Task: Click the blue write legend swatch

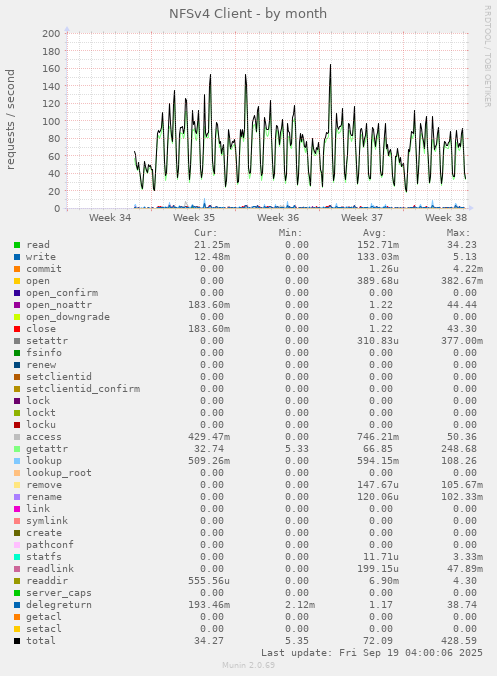Action: point(17,257)
